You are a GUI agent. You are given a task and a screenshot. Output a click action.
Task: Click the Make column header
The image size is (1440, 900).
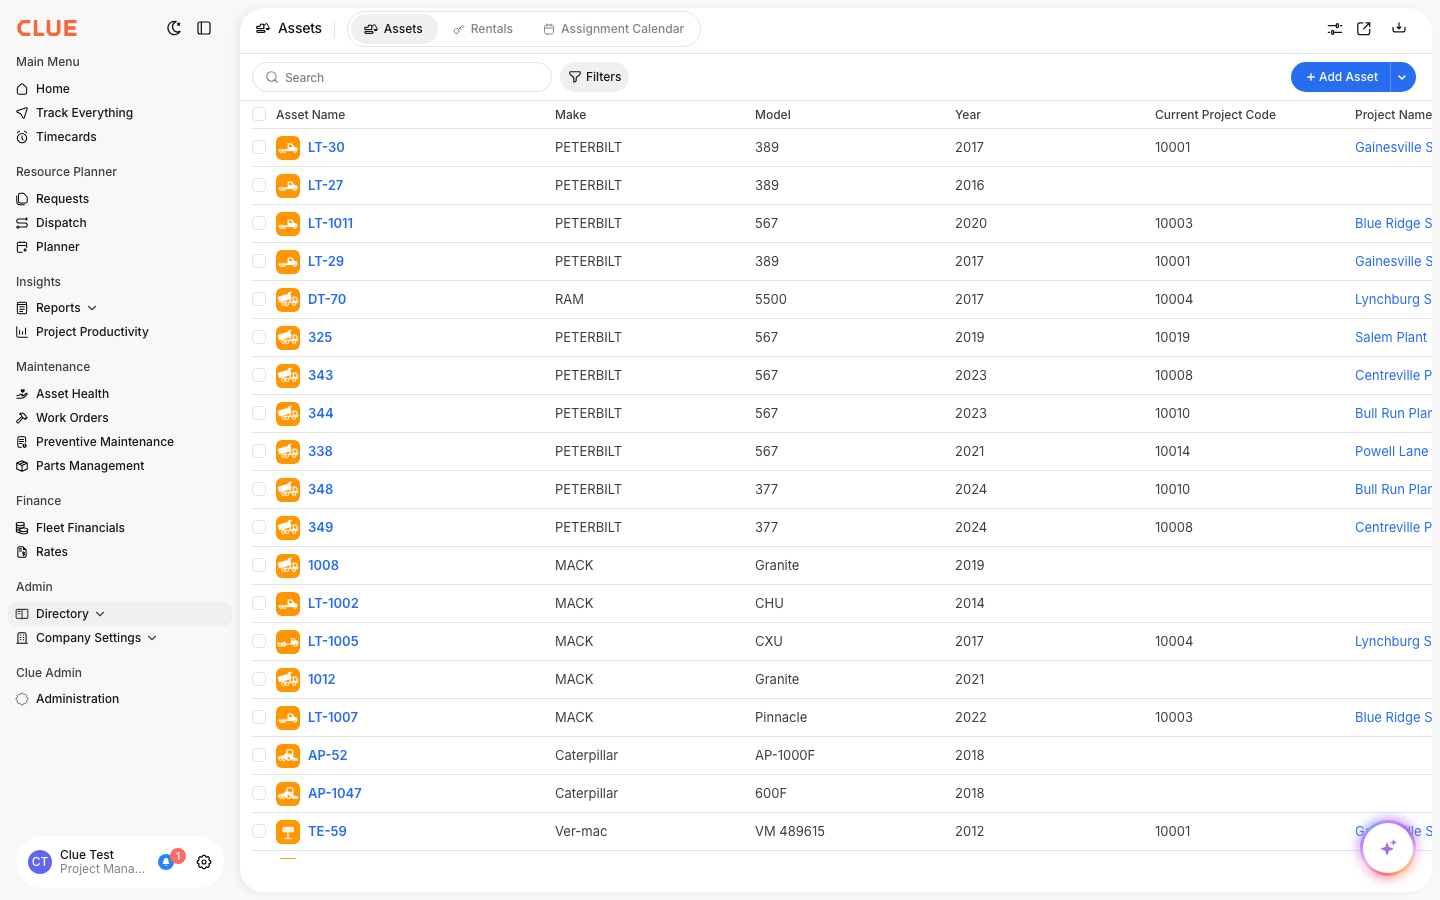tap(571, 115)
